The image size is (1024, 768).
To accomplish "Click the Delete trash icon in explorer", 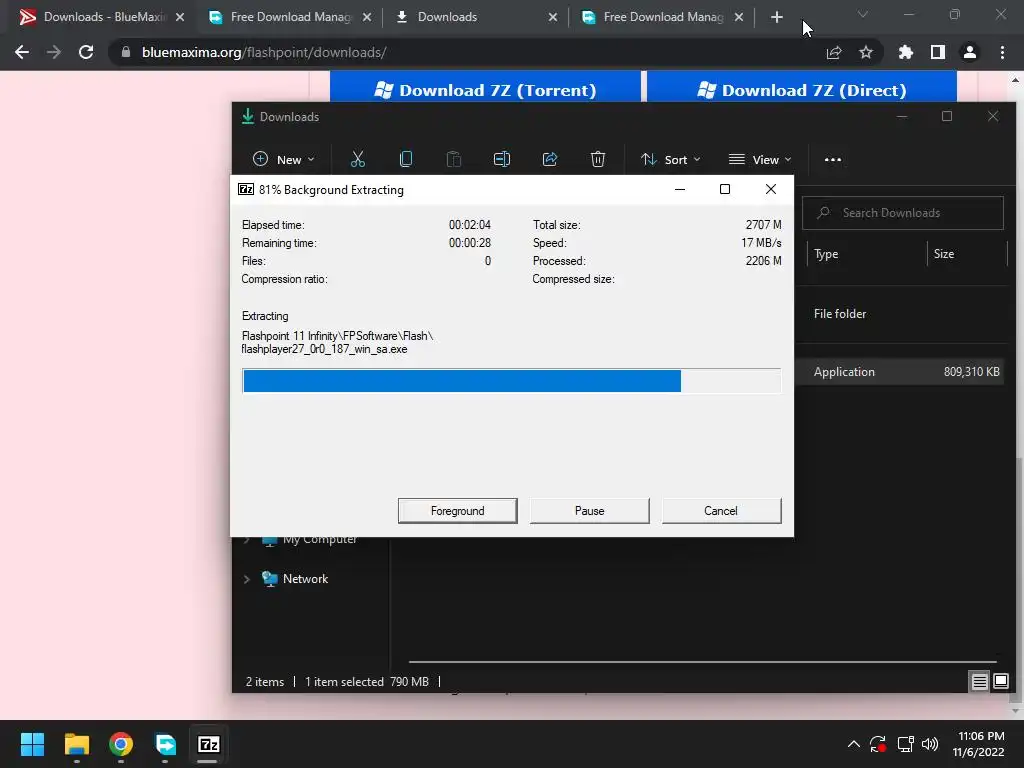I will coord(598,159).
